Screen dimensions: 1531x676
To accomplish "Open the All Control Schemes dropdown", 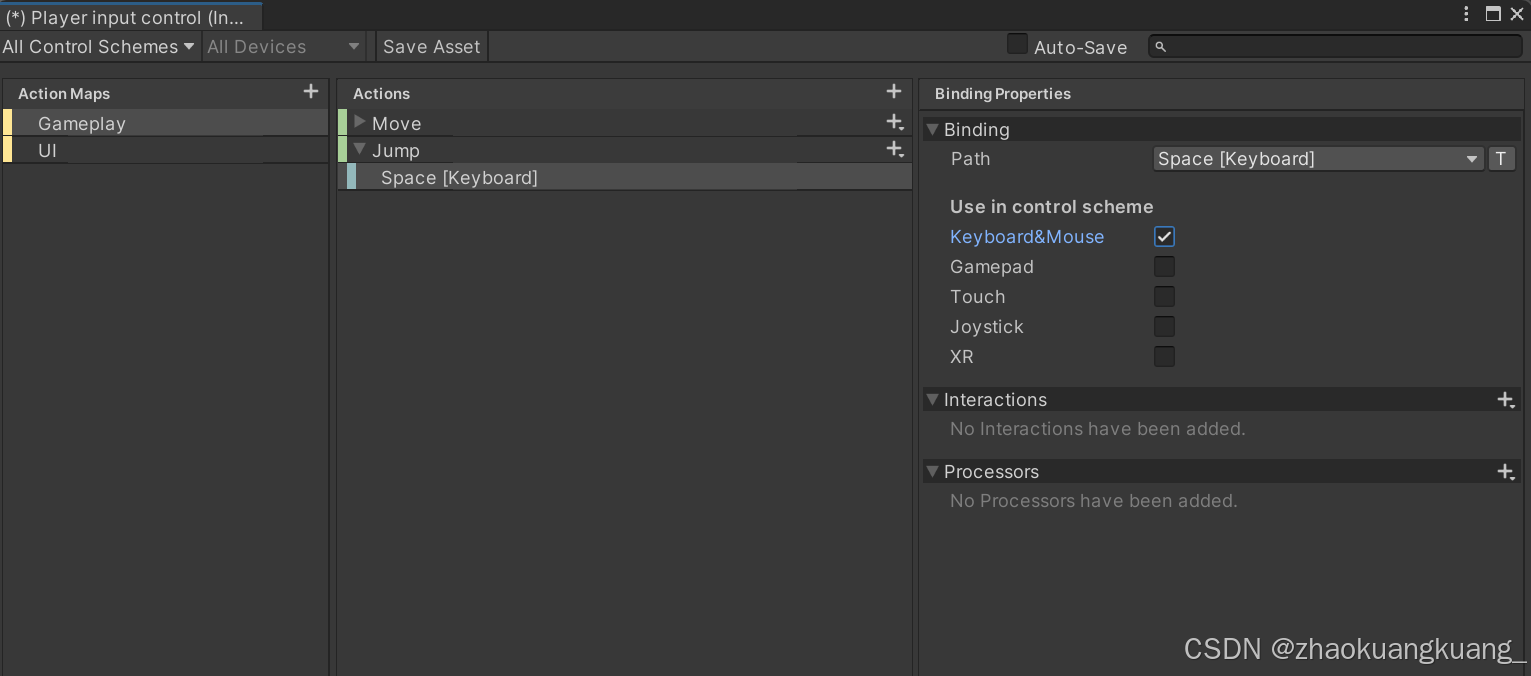I will pos(99,47).
